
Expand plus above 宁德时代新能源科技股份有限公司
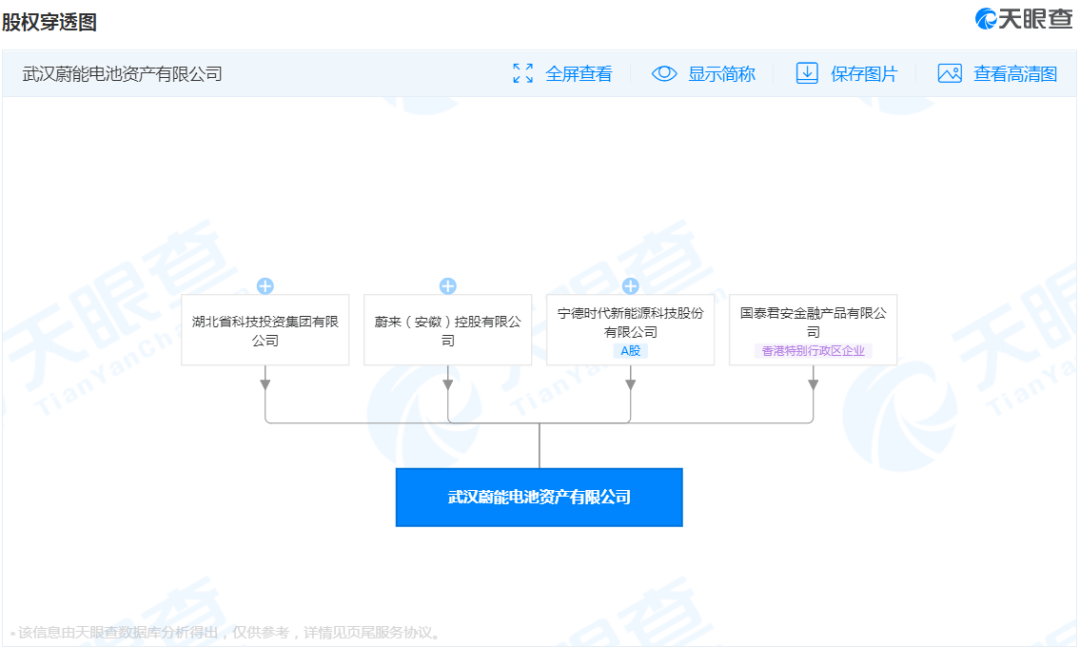[x=630, y=286]
